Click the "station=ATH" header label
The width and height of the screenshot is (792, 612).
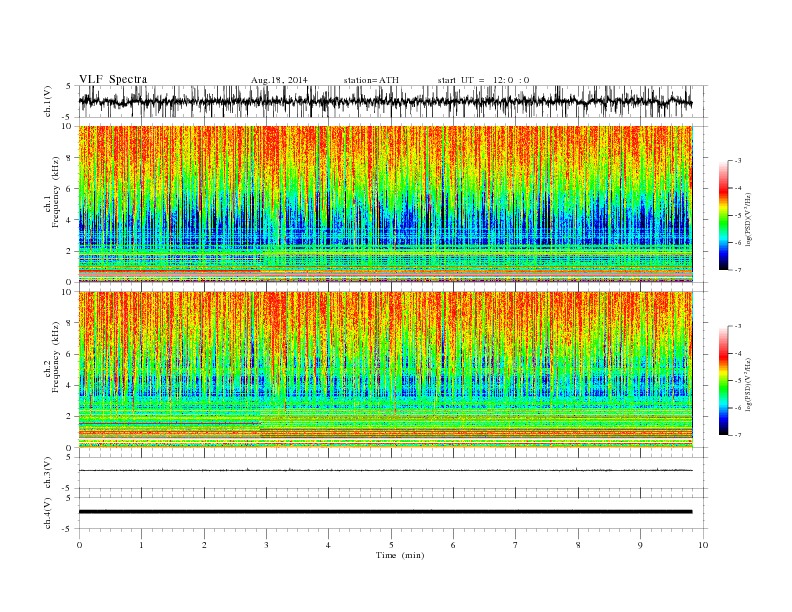click(371, 80)
